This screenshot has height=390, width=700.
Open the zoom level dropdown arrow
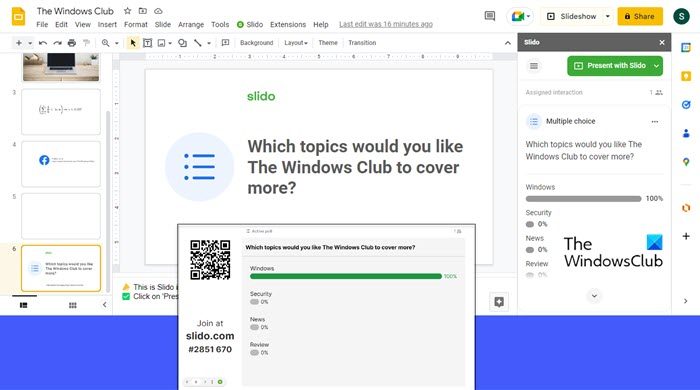click(x=117, y=43)
